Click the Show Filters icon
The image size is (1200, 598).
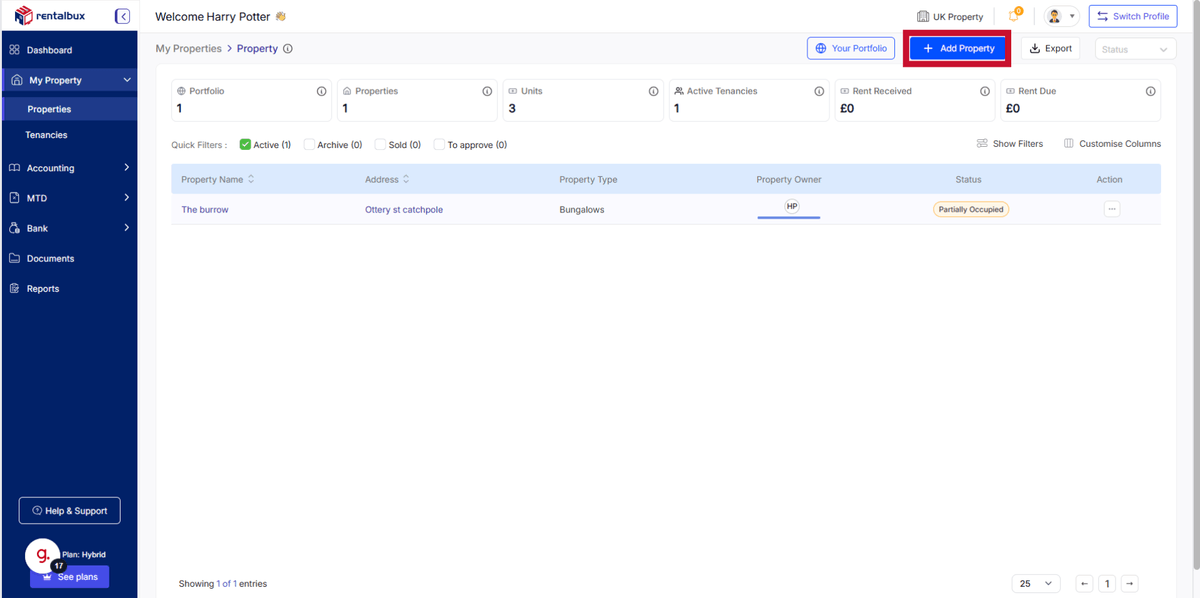pos(982,144)
